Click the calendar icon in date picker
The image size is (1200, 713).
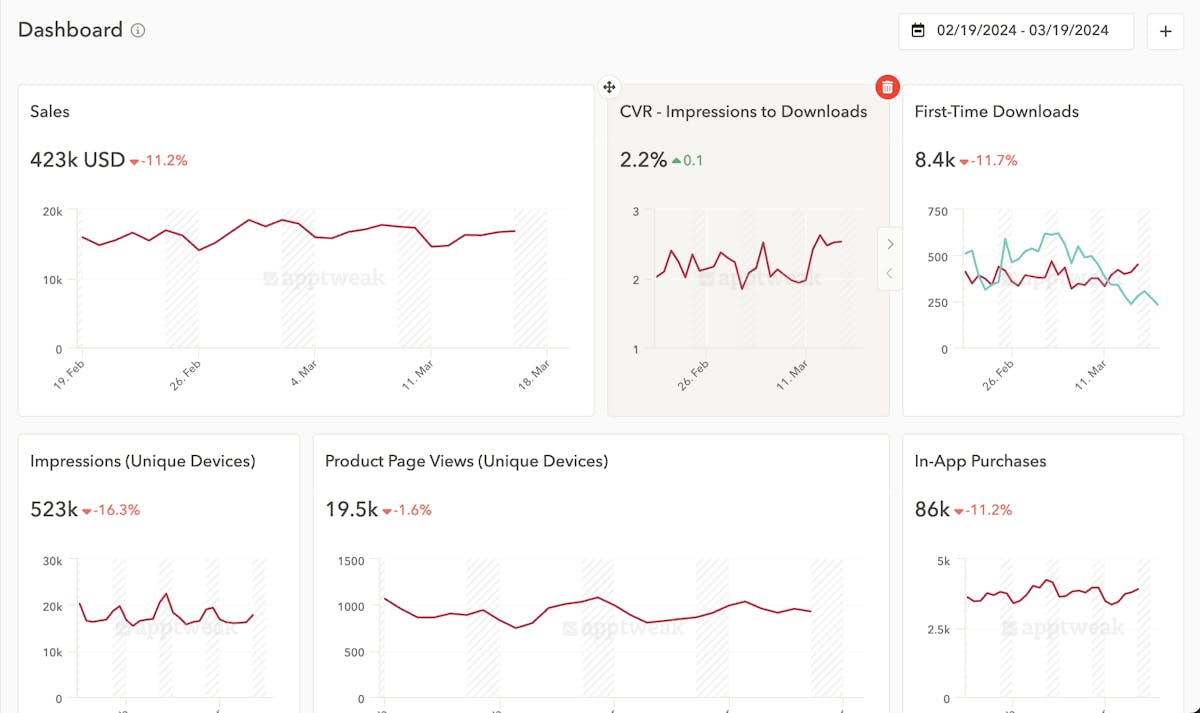point(918,31)
